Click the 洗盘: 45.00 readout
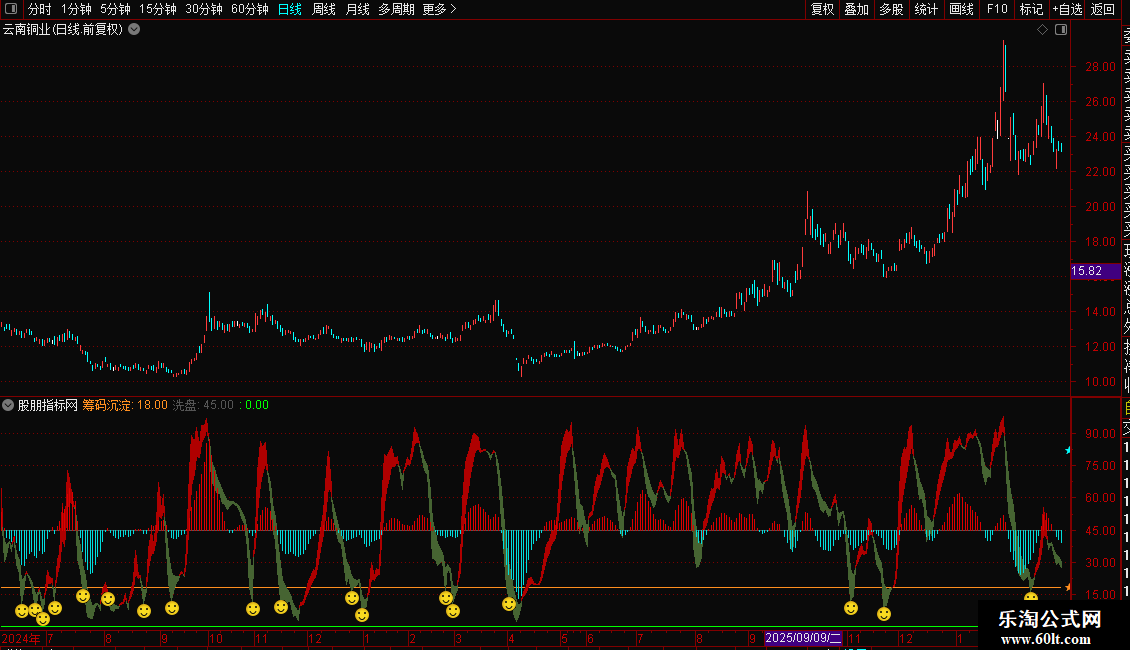 click(x=203, y=405)
